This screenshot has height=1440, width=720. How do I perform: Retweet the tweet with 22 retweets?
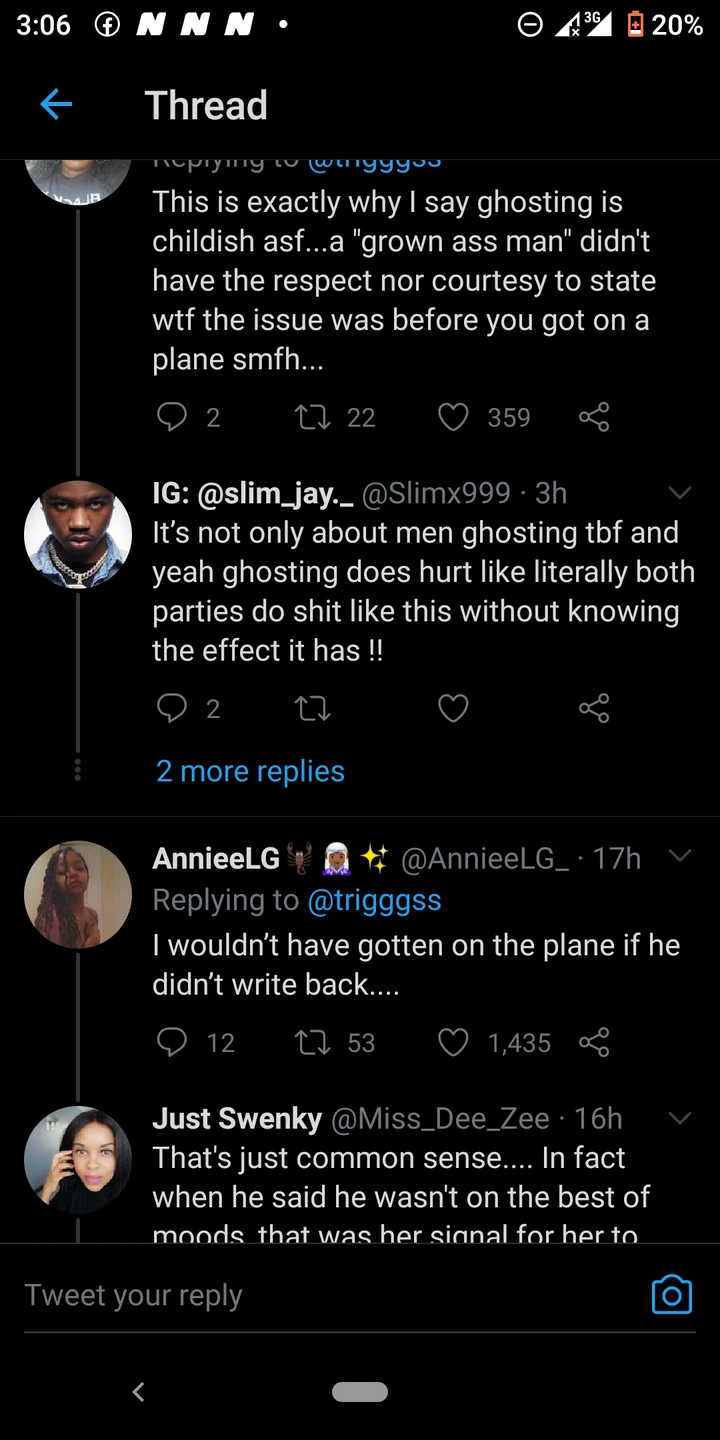pos(313,416)
